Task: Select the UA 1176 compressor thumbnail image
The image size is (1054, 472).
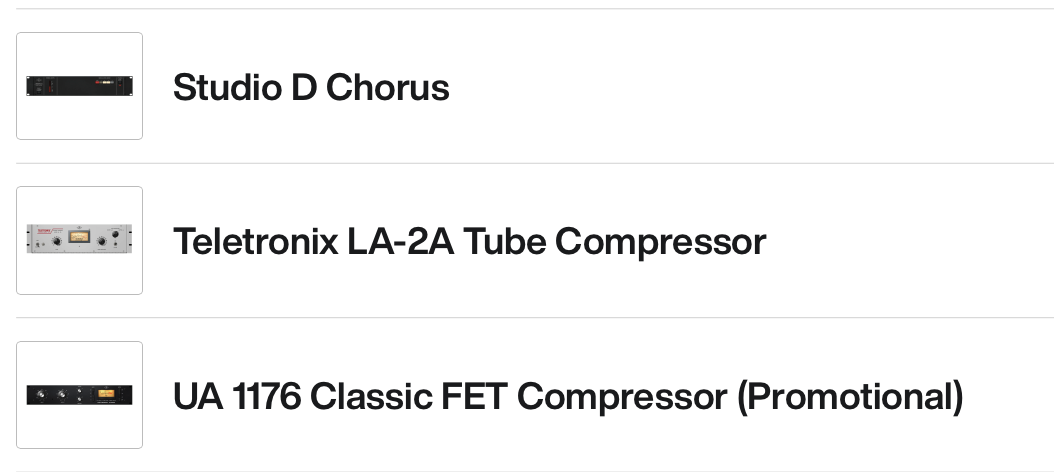Action: tap(79, 395)
